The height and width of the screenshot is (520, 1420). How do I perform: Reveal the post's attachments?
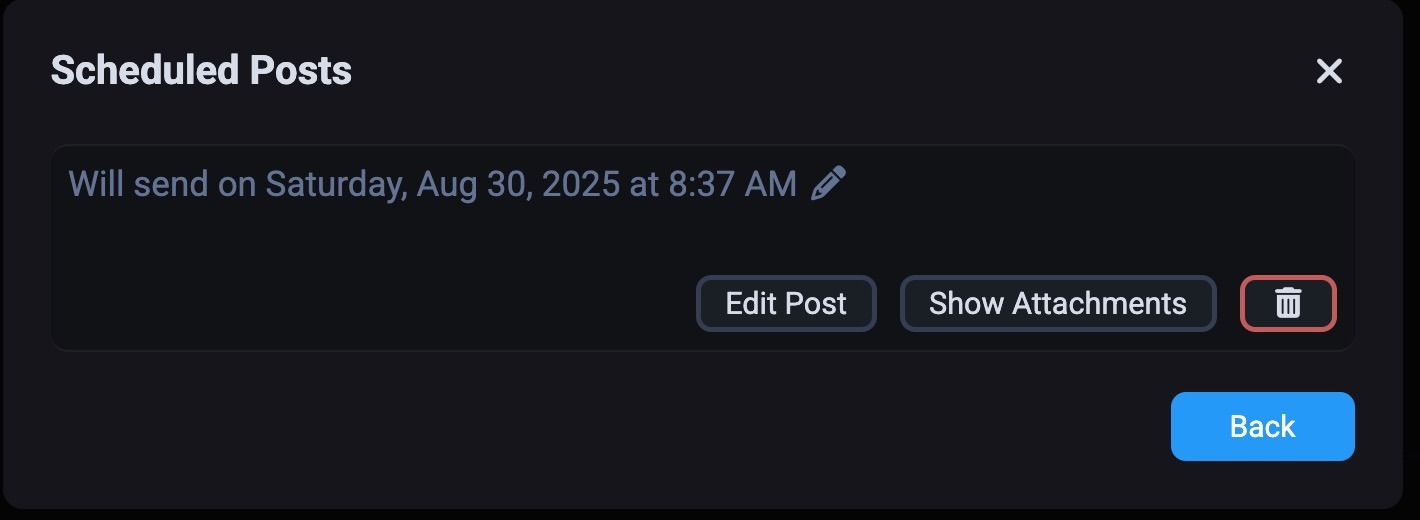1057,303
